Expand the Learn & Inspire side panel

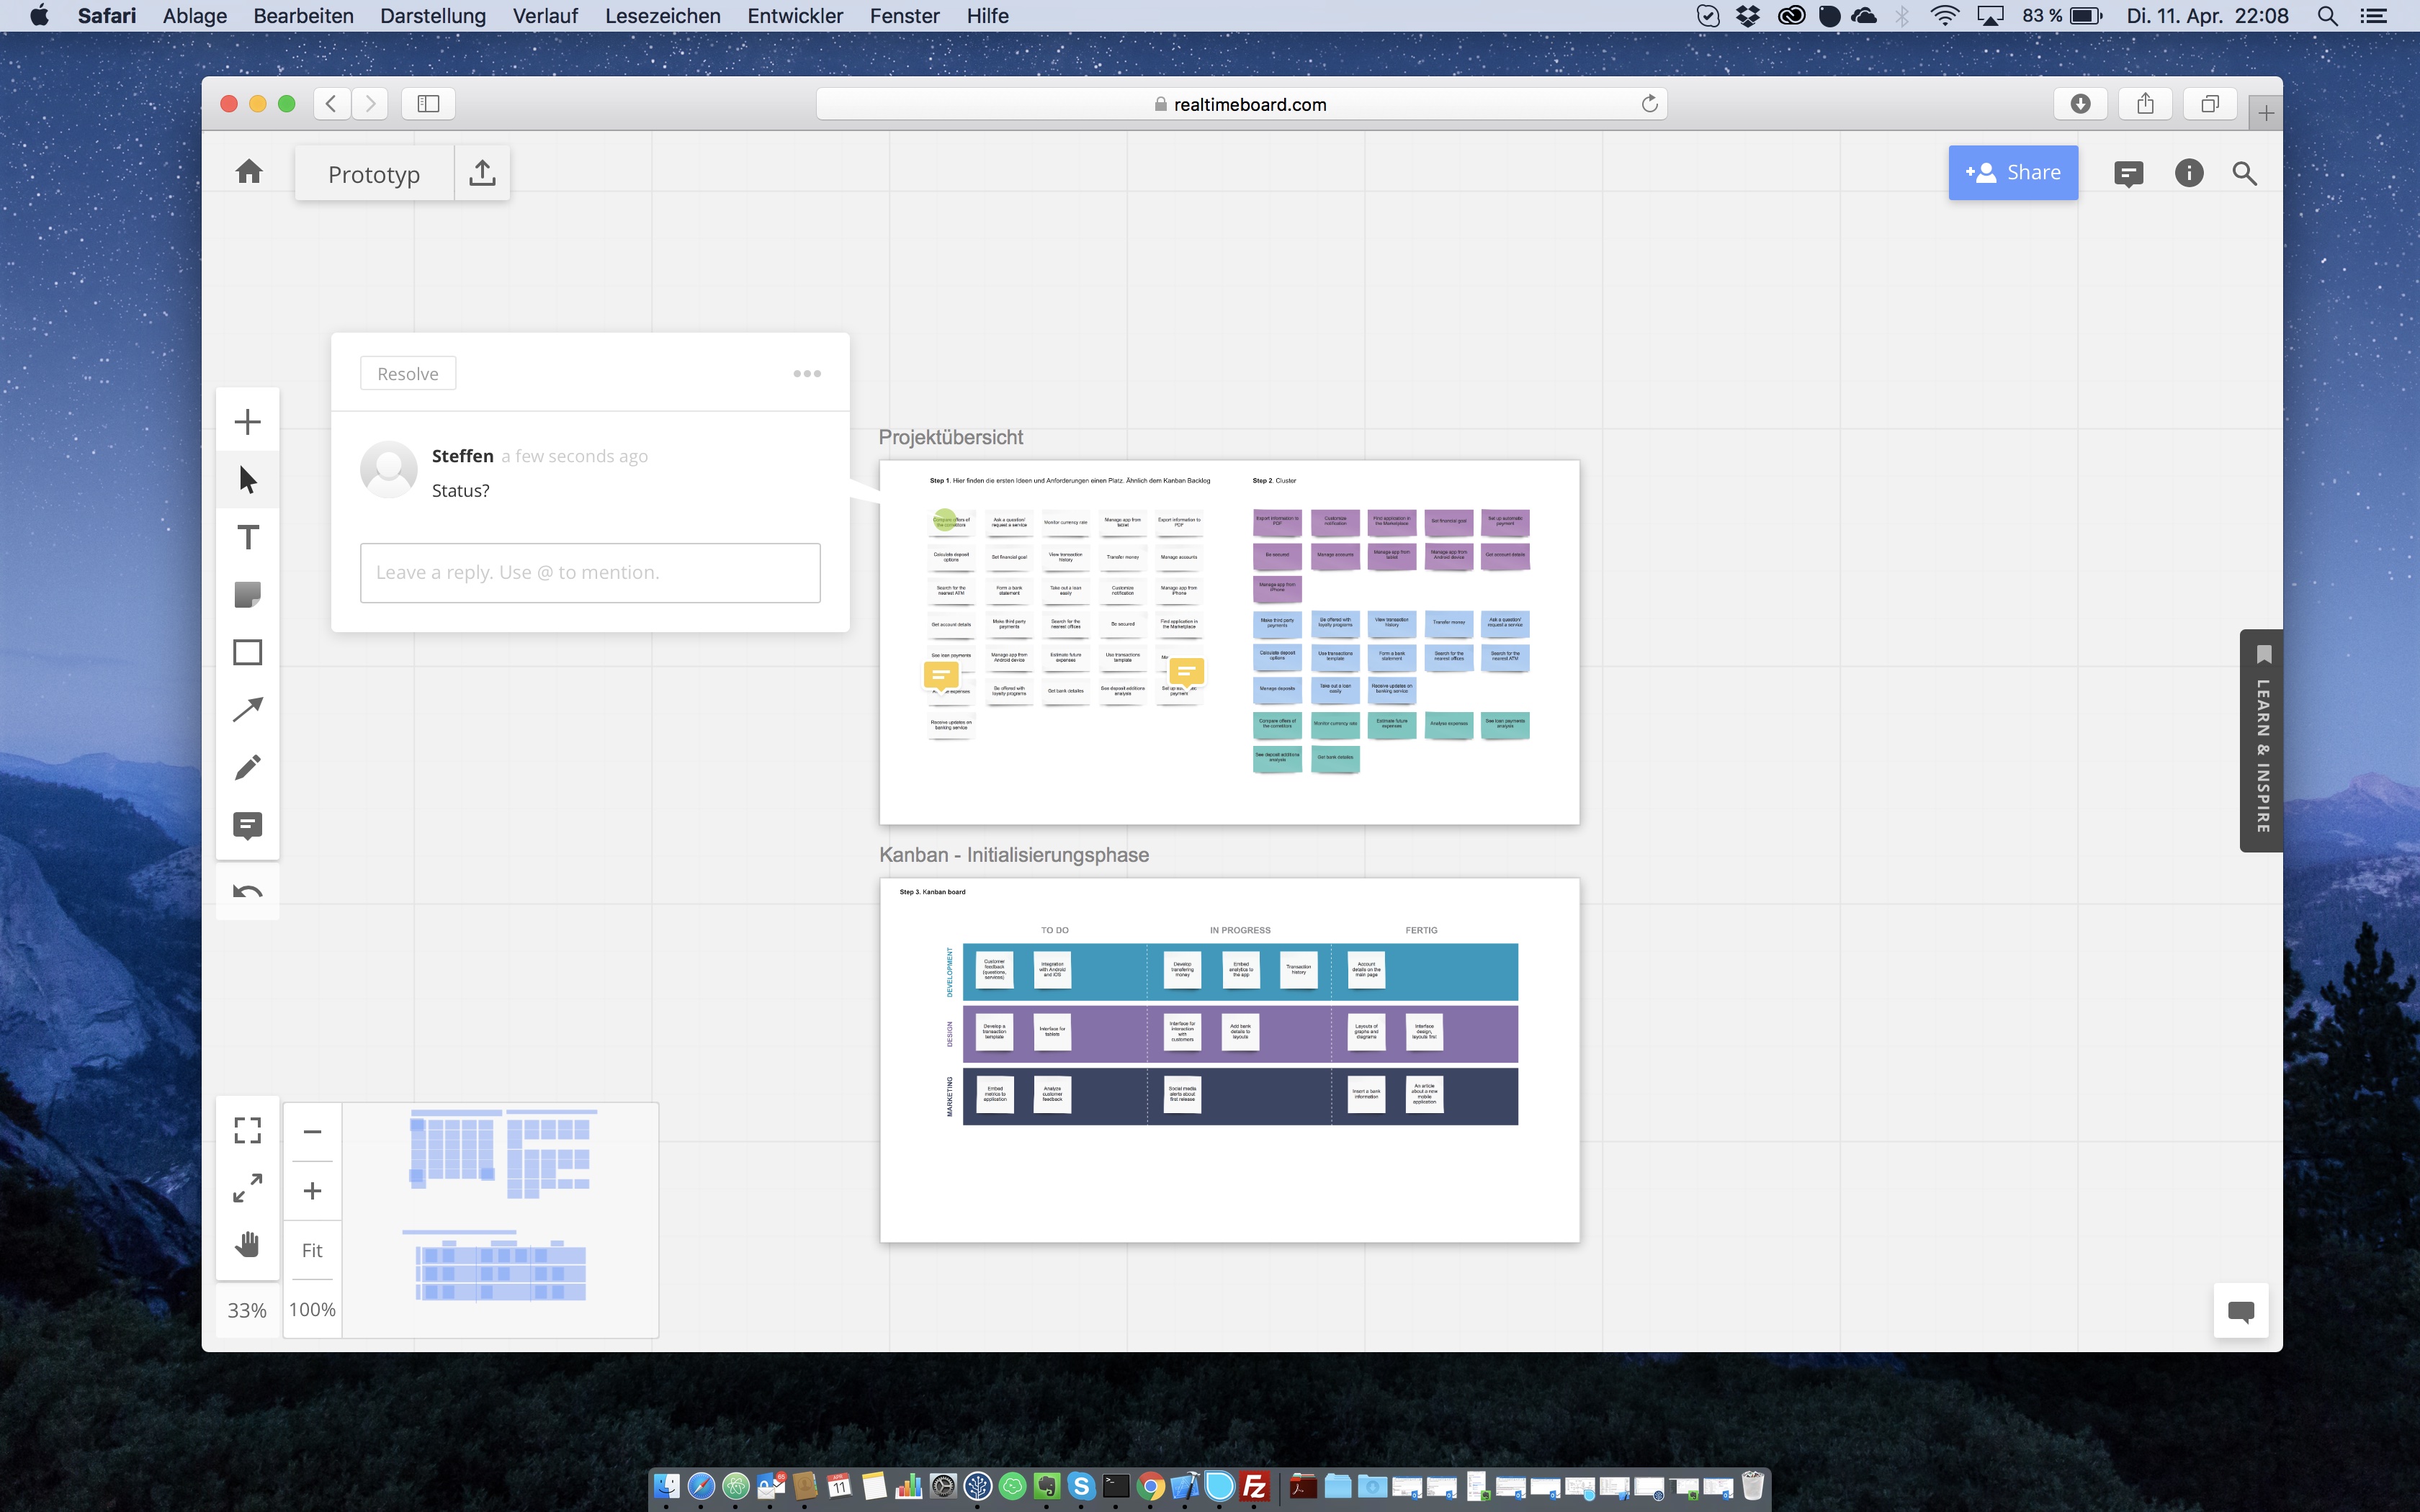(2262, 740)
